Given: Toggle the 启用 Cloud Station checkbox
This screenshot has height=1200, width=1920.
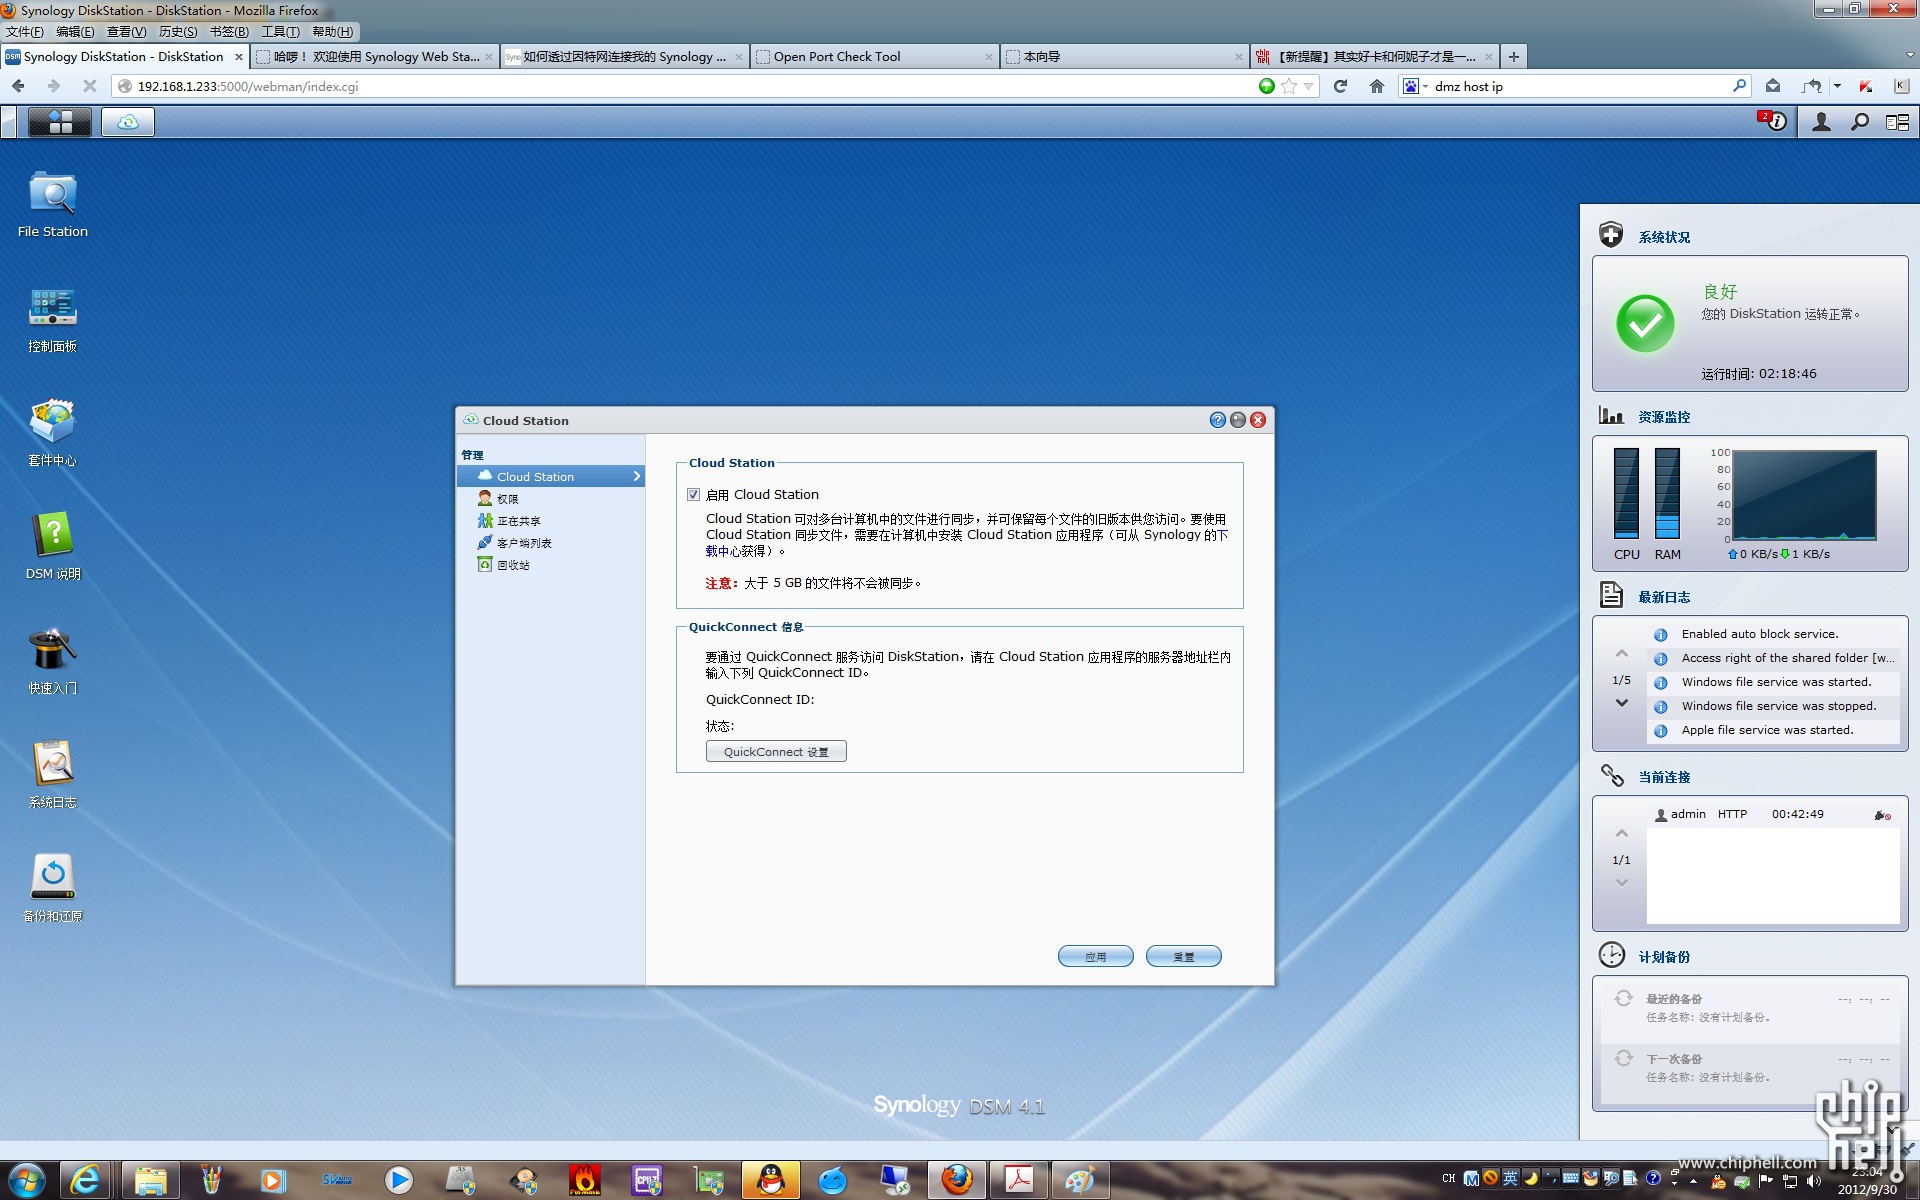Looking at the screenshot, I should pyautogui.click(x=693, y=495).
